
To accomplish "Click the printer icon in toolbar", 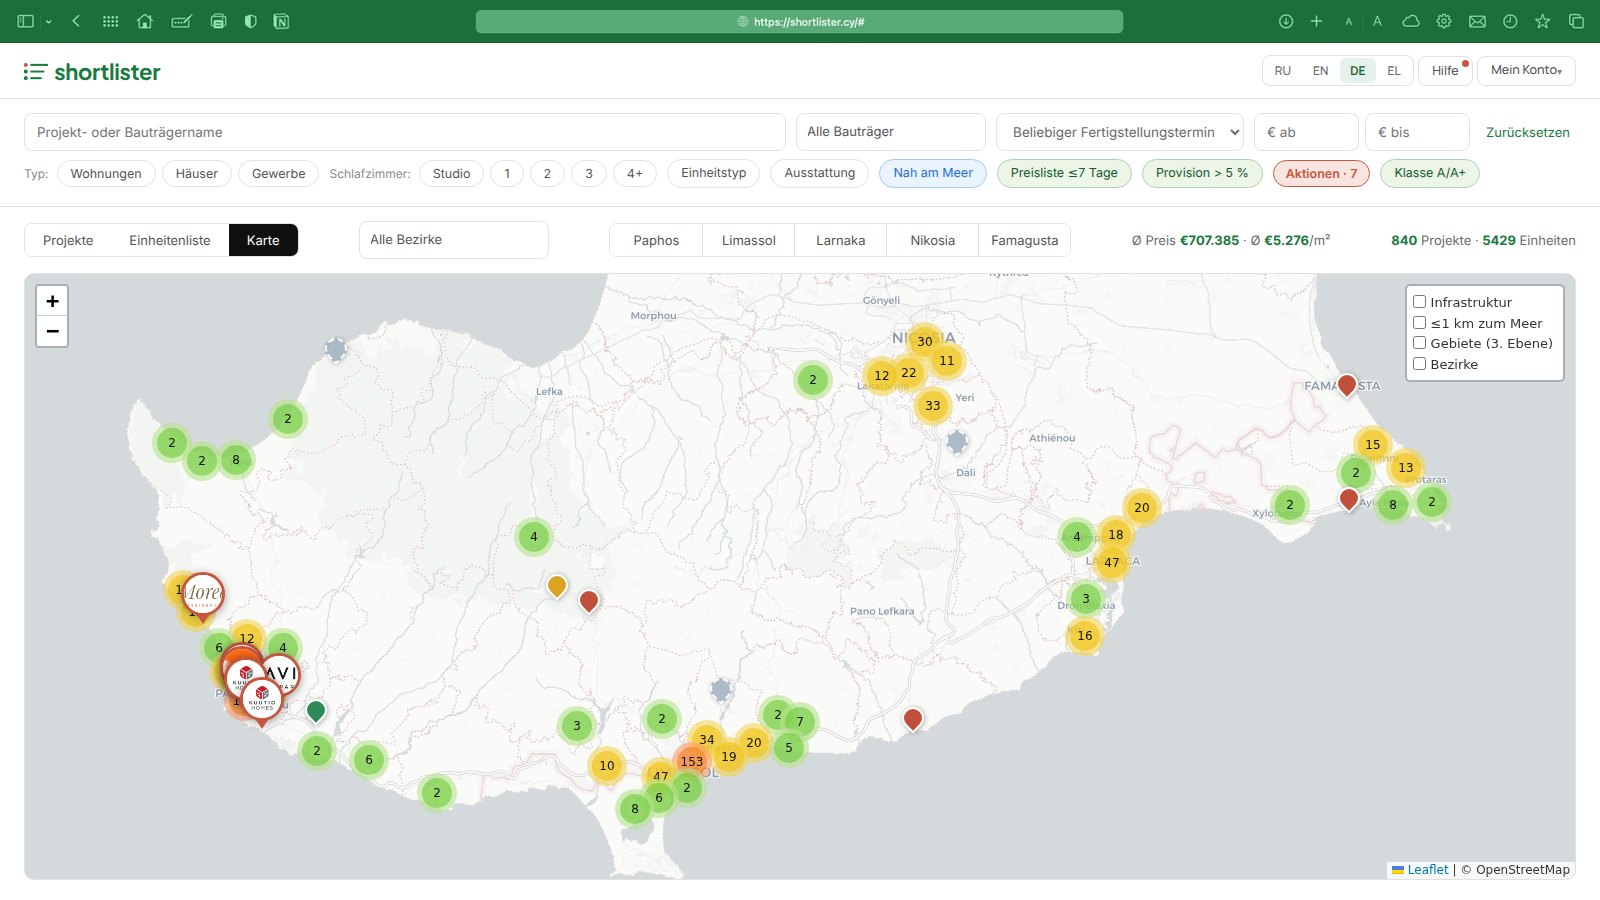I will [218, 21].
